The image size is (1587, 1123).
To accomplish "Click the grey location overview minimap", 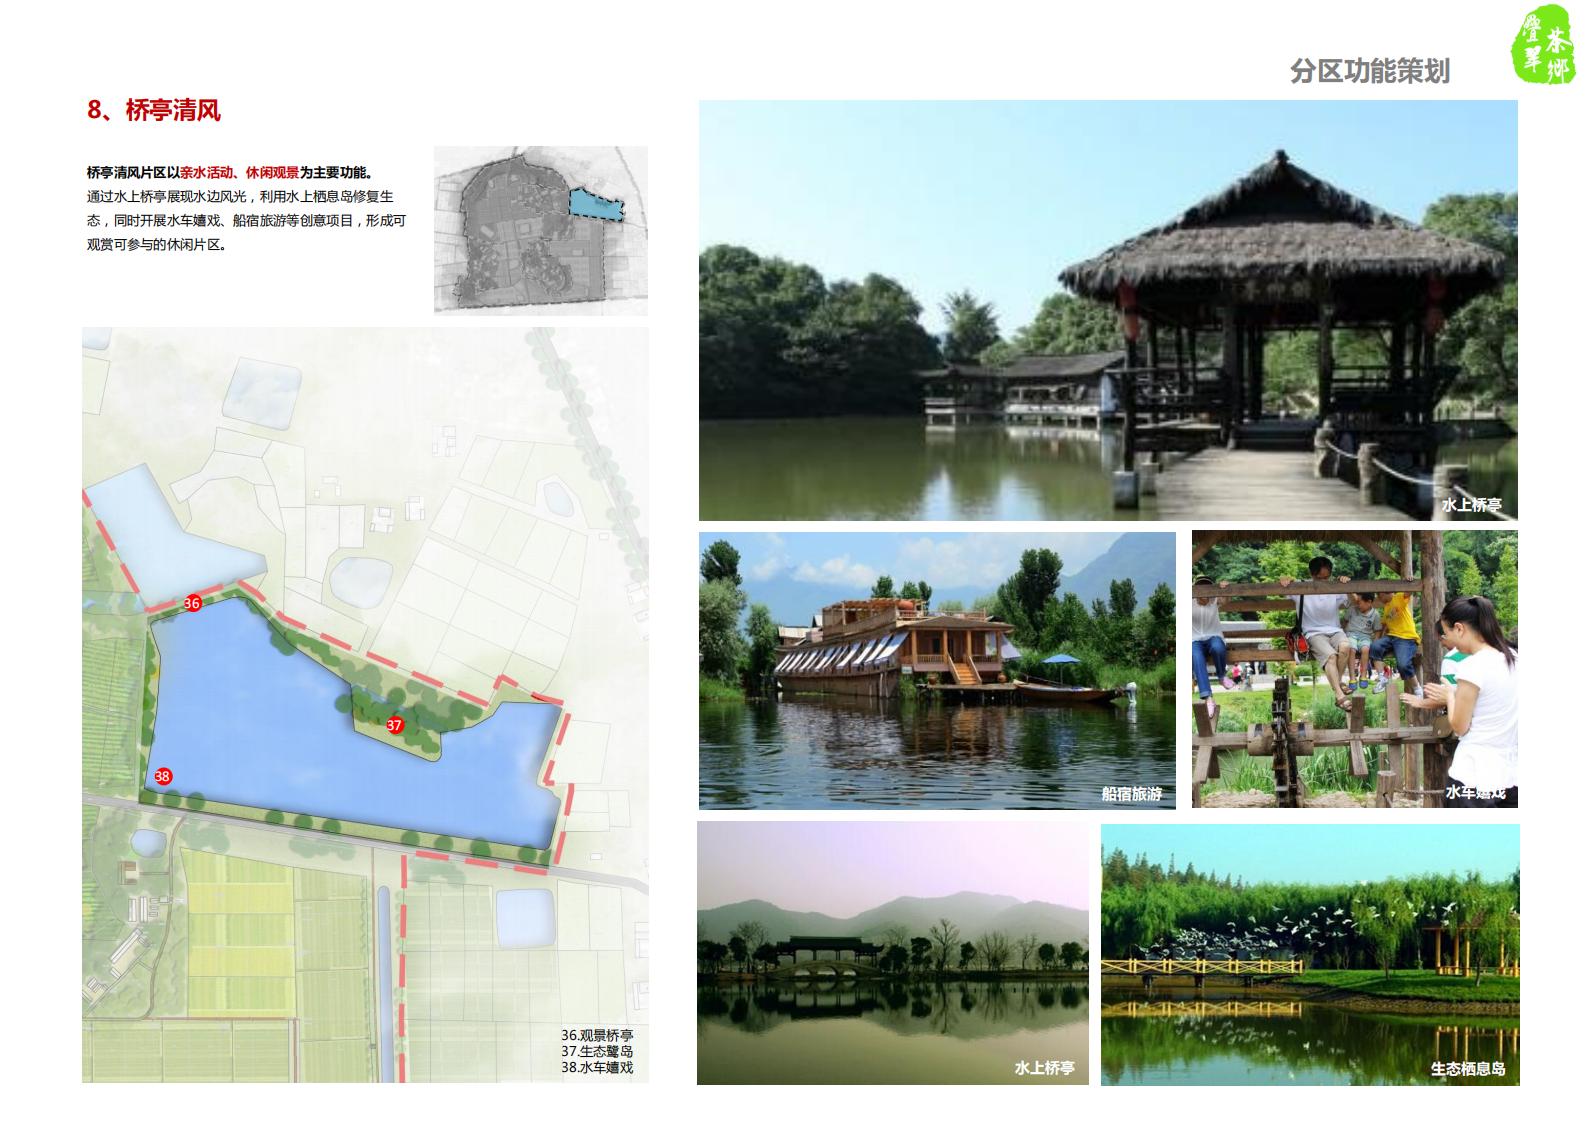I will (x=541, y=230).
